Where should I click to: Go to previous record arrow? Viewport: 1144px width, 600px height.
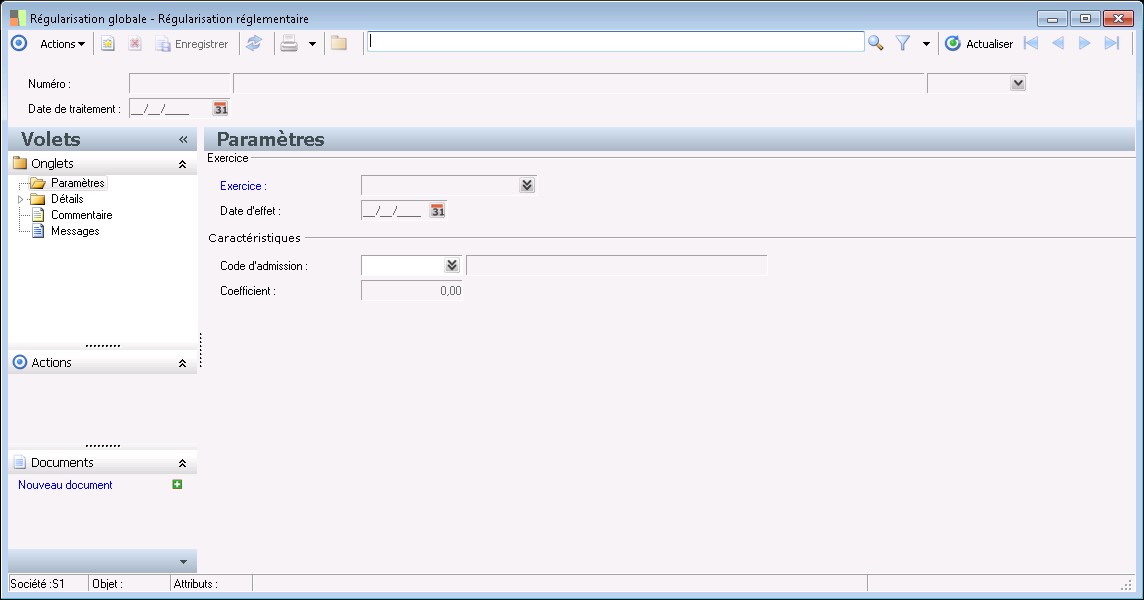point(1058,43)
